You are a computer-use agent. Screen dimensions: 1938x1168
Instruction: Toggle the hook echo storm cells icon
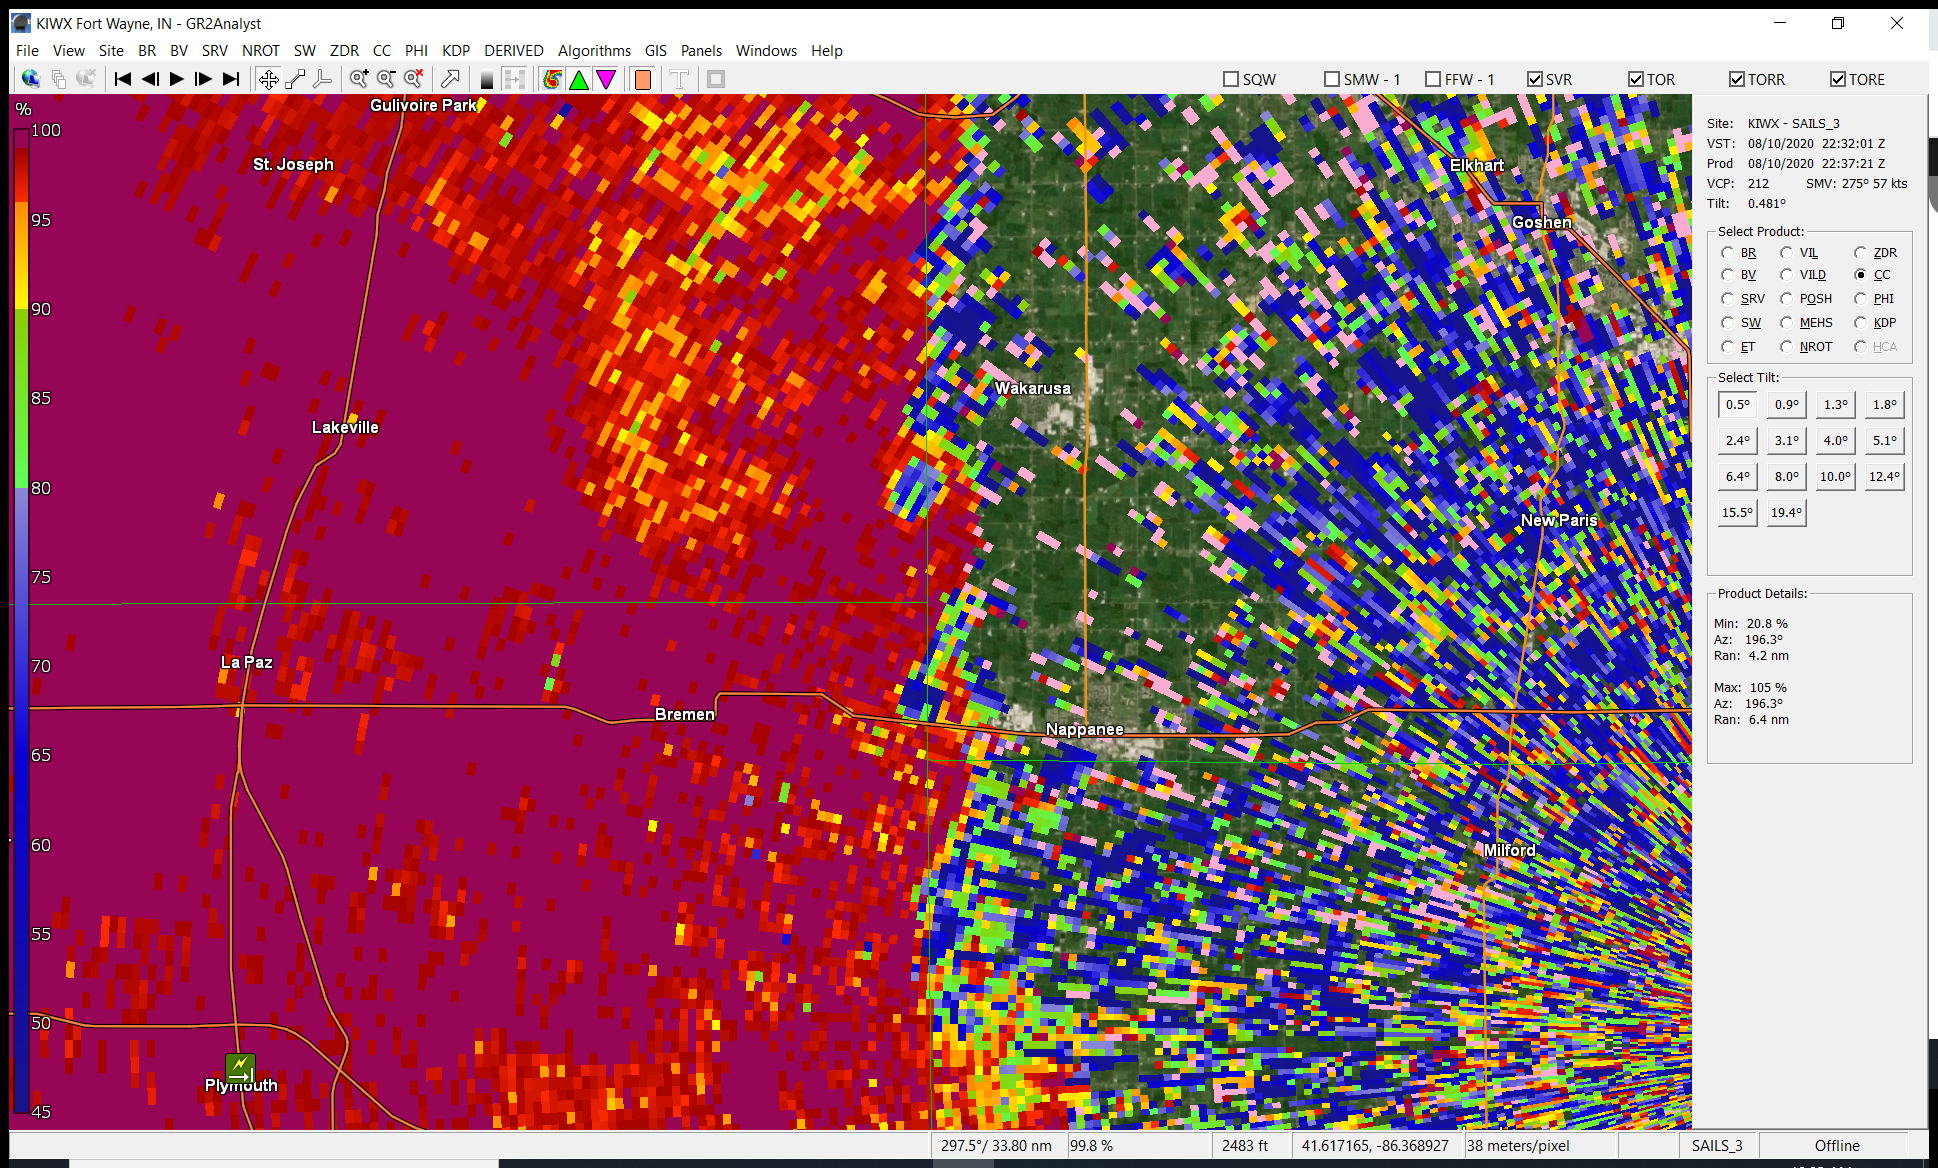(551, 79)
